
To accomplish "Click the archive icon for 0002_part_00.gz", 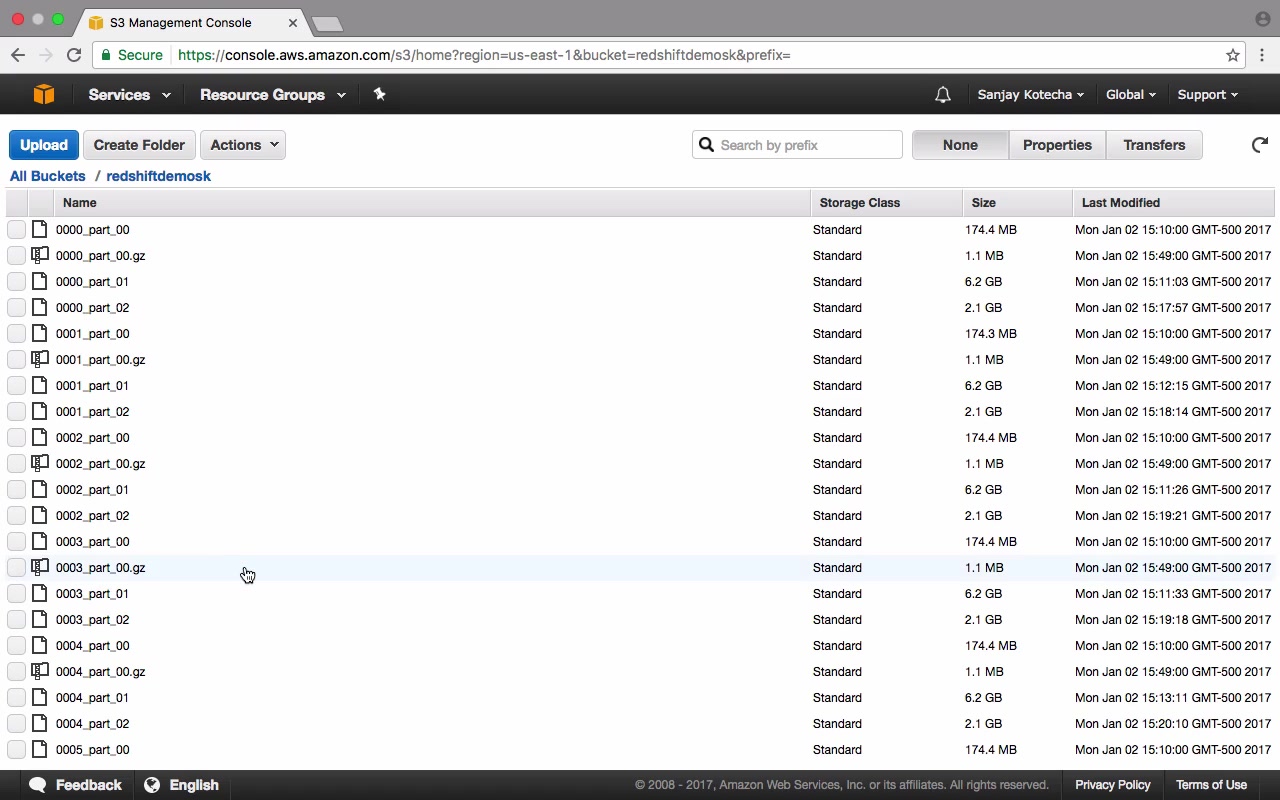I will pyautogui.click(x=40, y=463).
